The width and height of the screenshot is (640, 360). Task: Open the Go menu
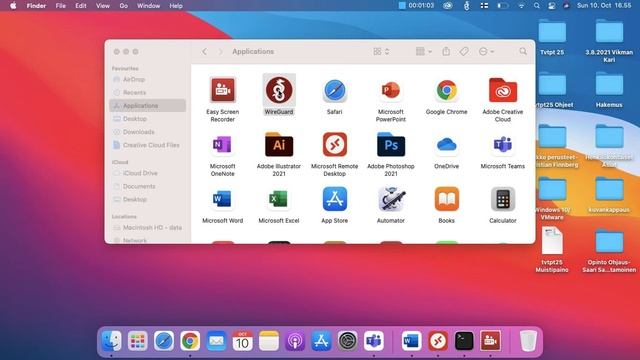pyautogui.click(x=124, y=6)
